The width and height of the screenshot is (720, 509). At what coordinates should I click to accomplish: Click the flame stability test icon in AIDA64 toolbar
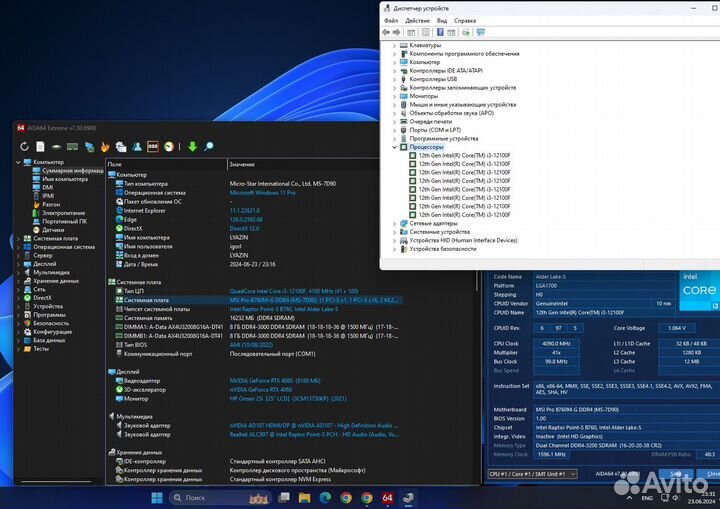coord(105,147)
